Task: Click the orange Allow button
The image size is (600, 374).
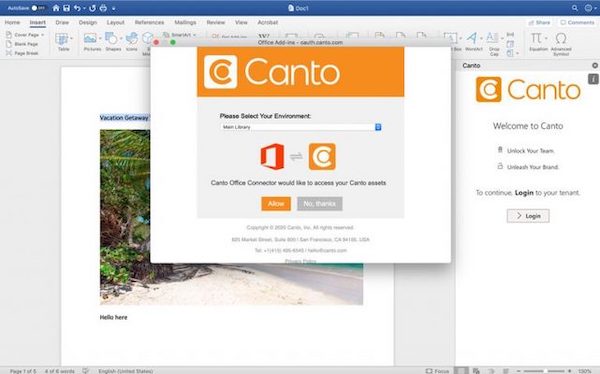Action: coord(276,204)
